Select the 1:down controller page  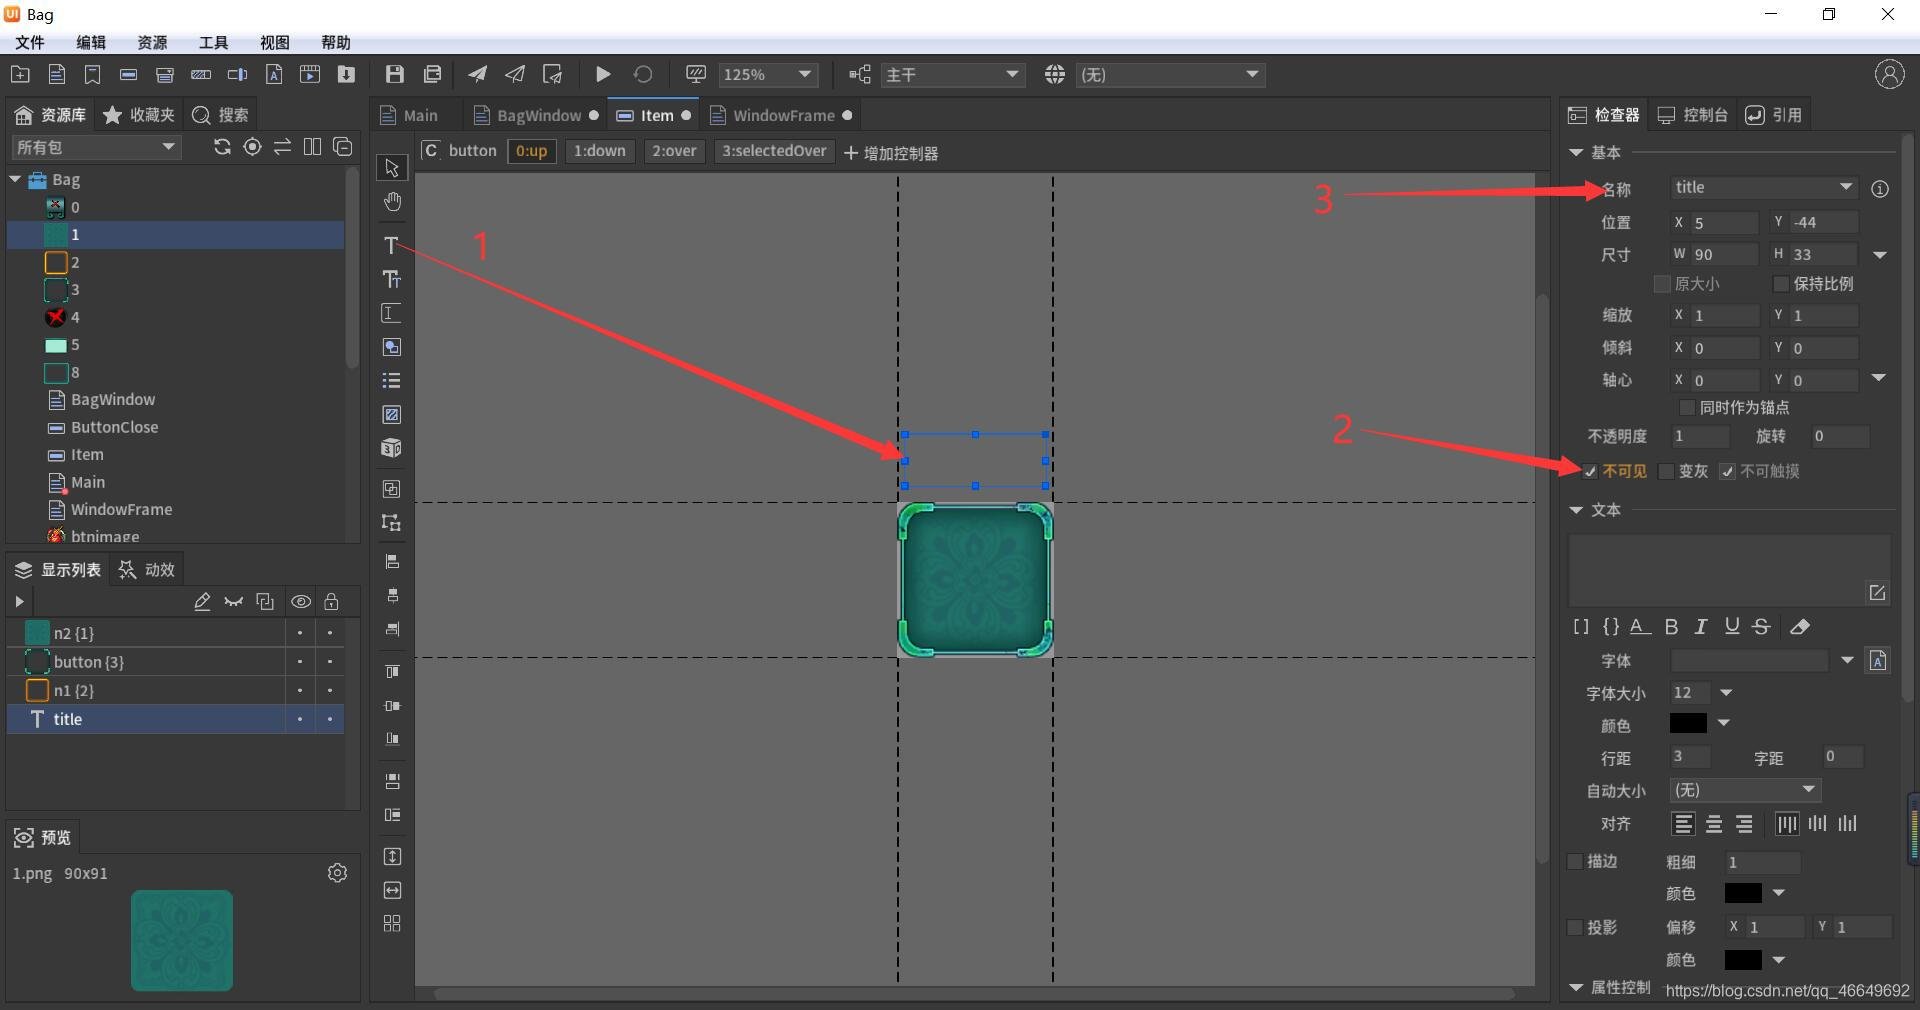click(x=599, y=151)
